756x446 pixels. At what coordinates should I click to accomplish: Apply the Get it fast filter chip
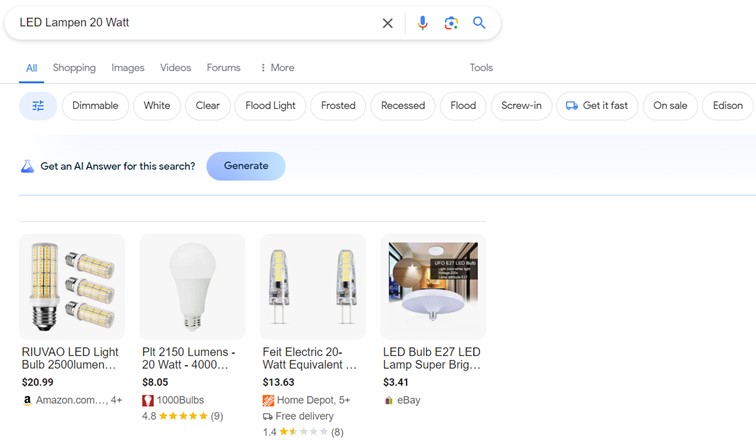597,106
